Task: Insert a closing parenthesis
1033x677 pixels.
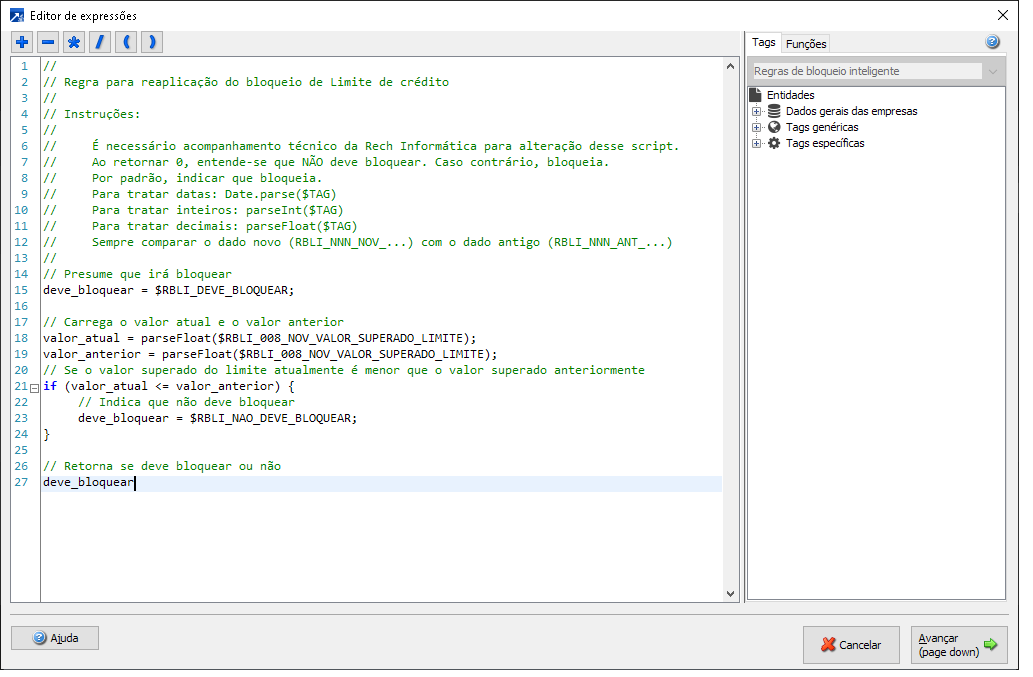Action: pos(151,42)
